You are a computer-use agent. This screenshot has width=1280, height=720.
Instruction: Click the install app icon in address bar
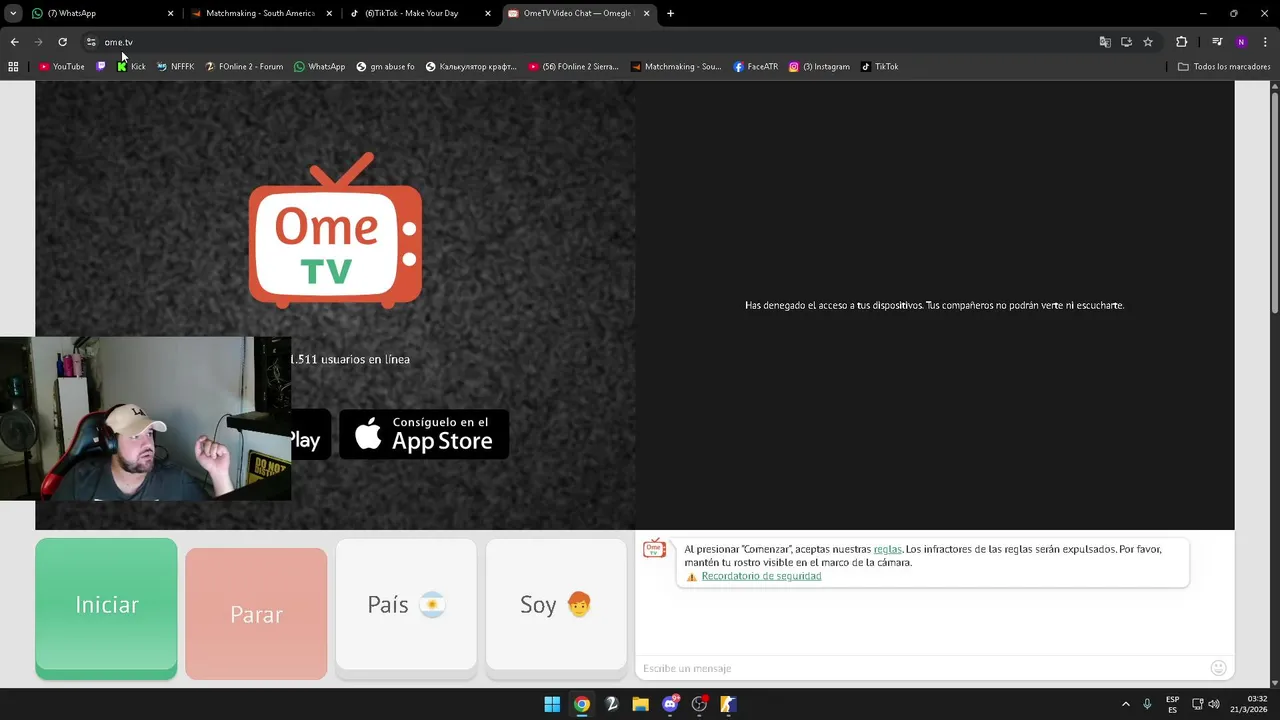1126,42
